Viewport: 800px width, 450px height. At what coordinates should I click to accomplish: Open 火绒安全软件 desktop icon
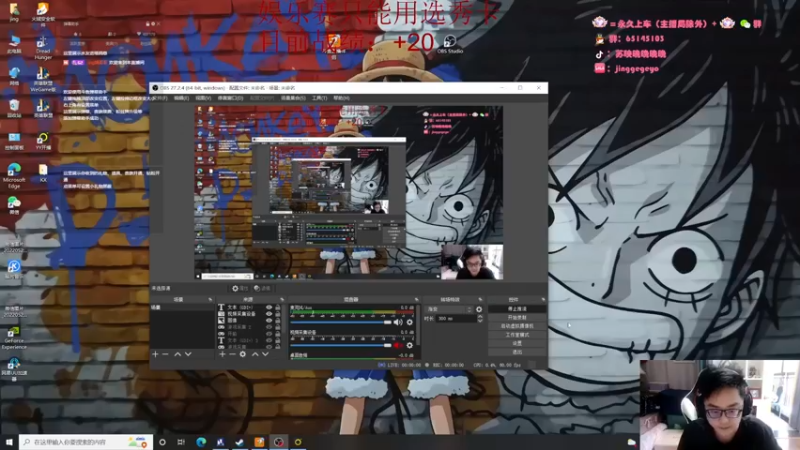pos(43,14)
